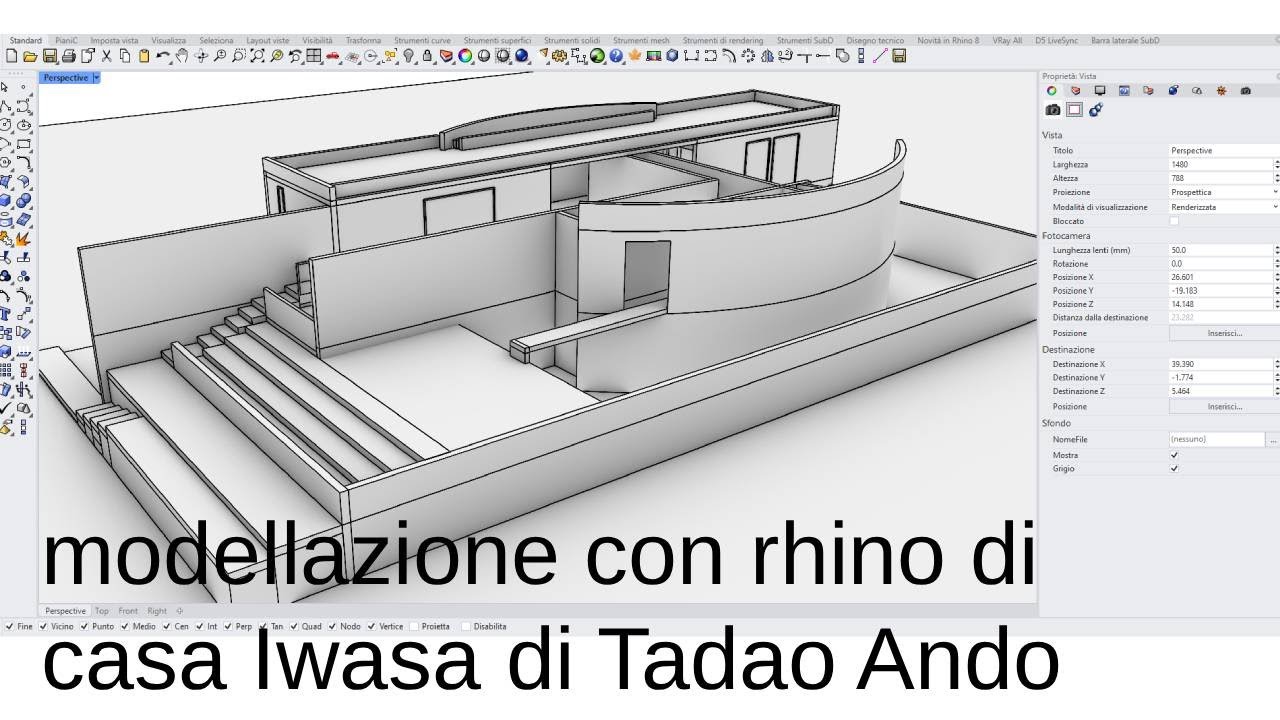
Task: Toggle the Cen osnap checkbox
Action: (166, 626)
